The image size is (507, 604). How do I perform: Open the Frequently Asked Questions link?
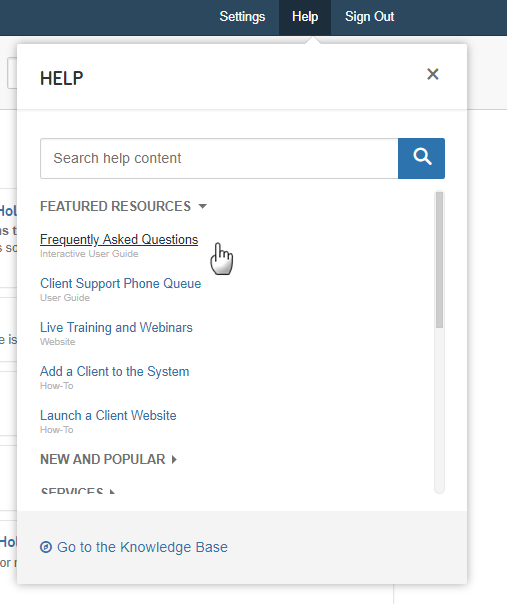[x=119, y=239]
